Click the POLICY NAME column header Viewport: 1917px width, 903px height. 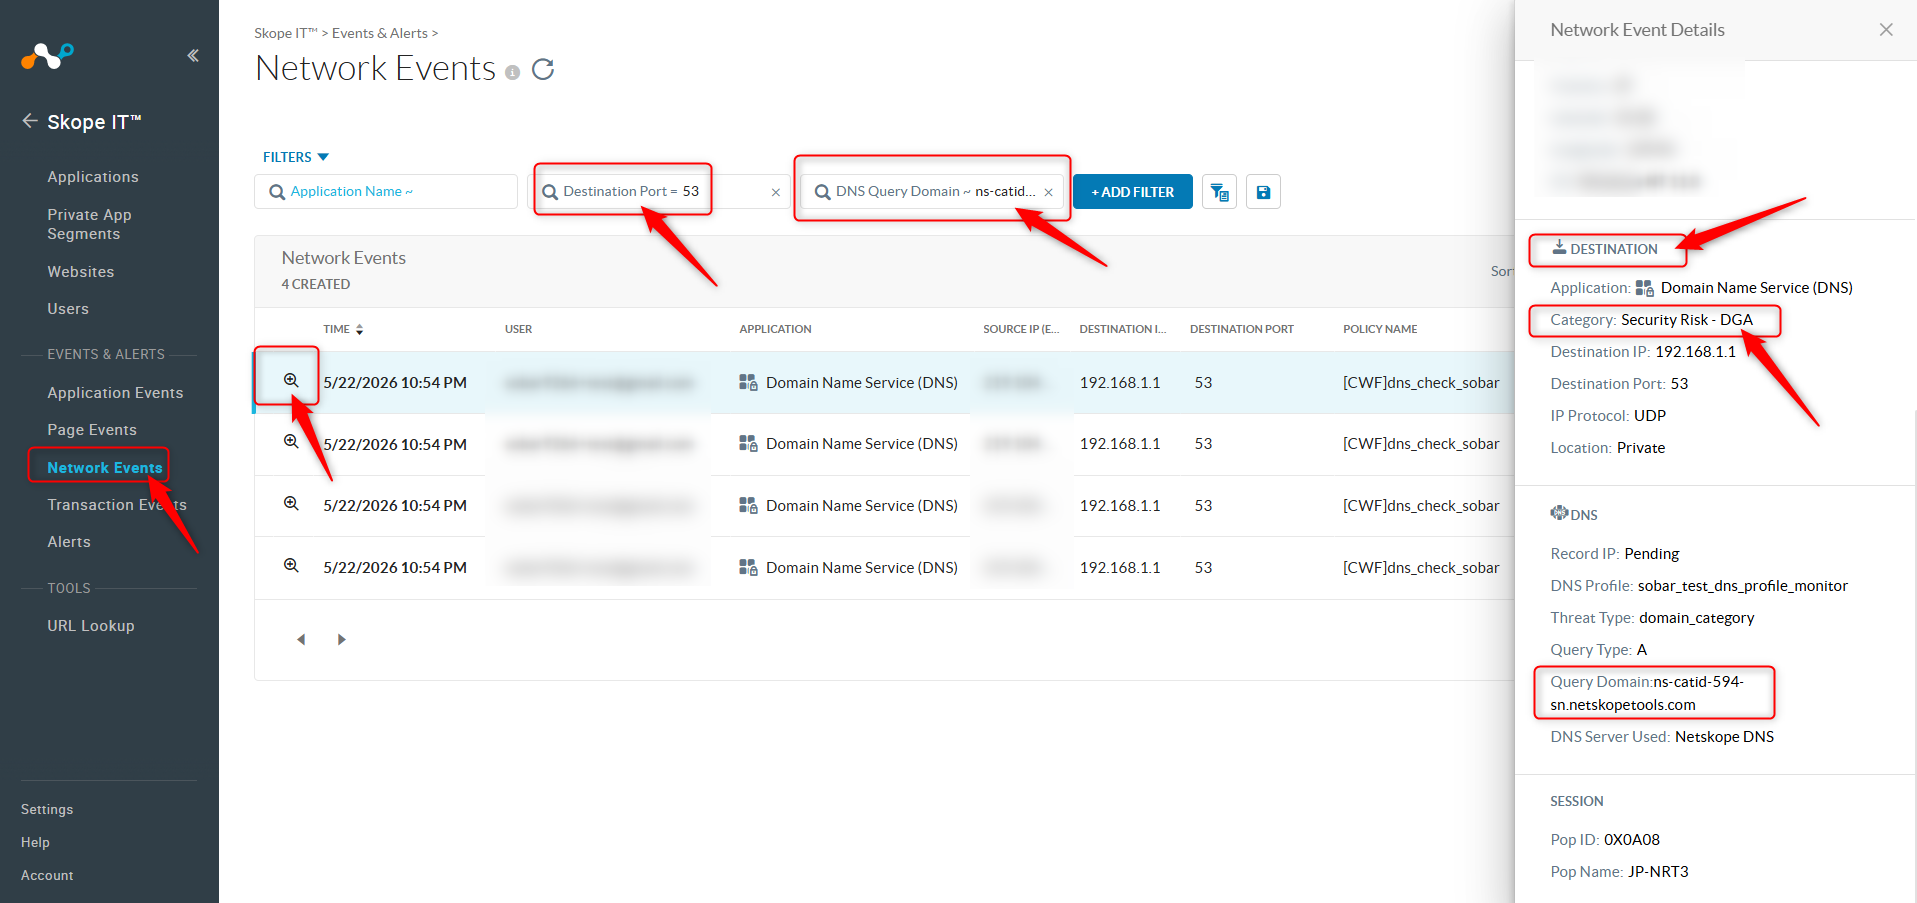pyautogui.click(x=1380, y=329)
